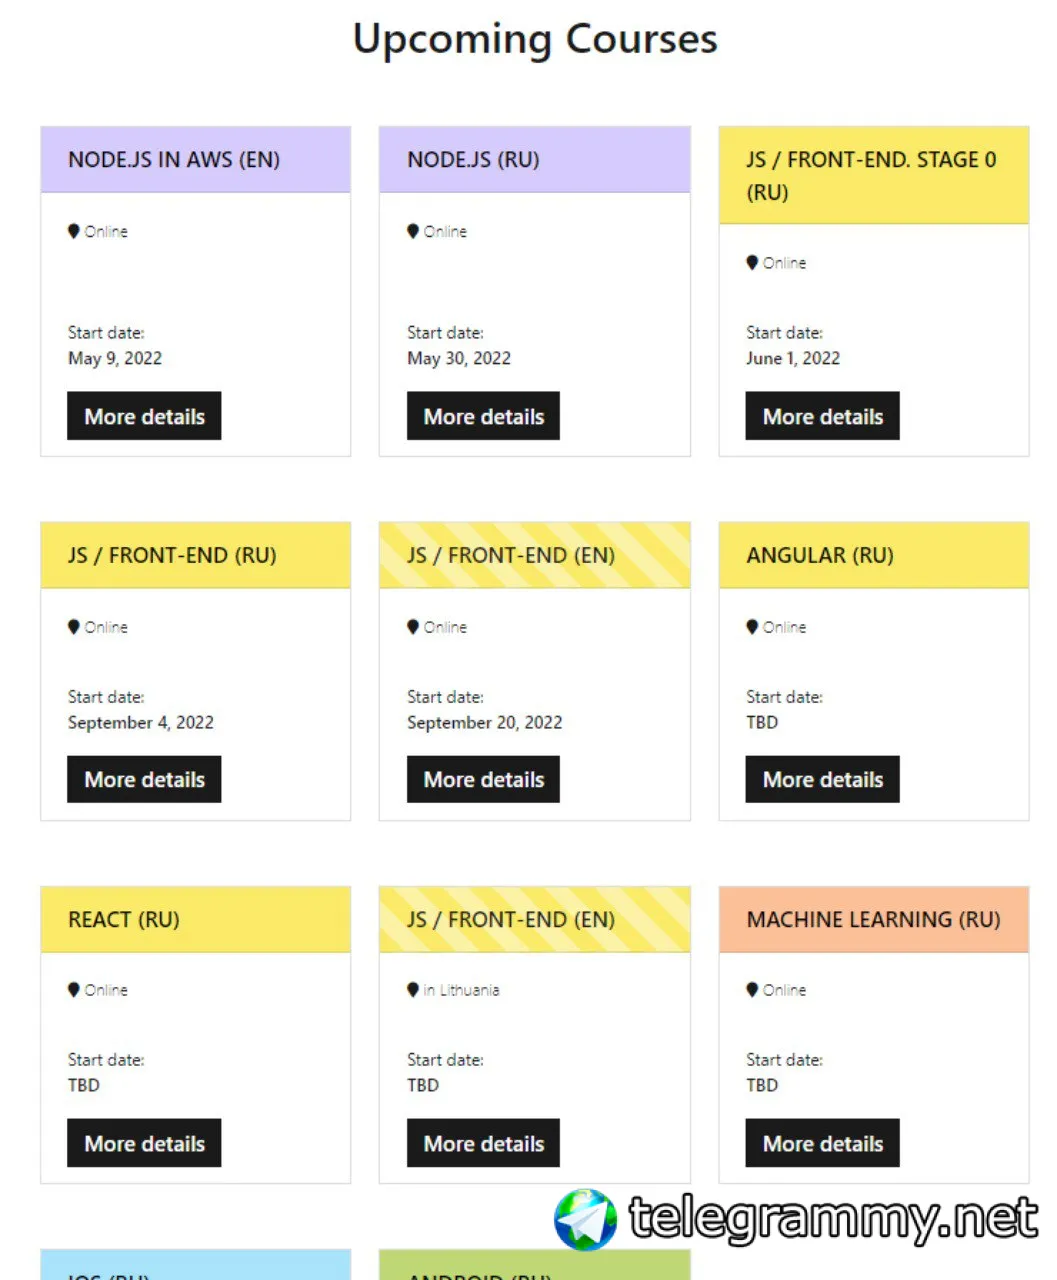Open More details for React (RU)
Viewport: 1057px width, 1280px height.
click(144, 1143)
